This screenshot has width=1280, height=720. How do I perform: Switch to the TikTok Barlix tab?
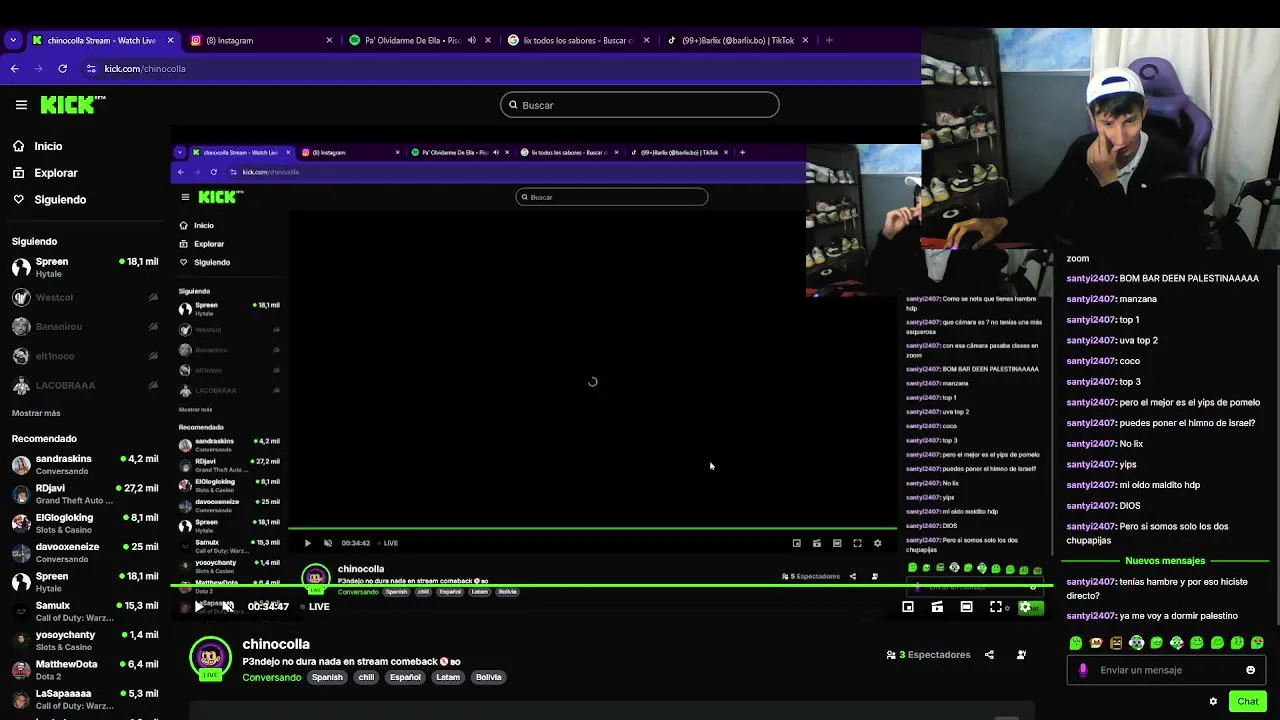point(737,40)
